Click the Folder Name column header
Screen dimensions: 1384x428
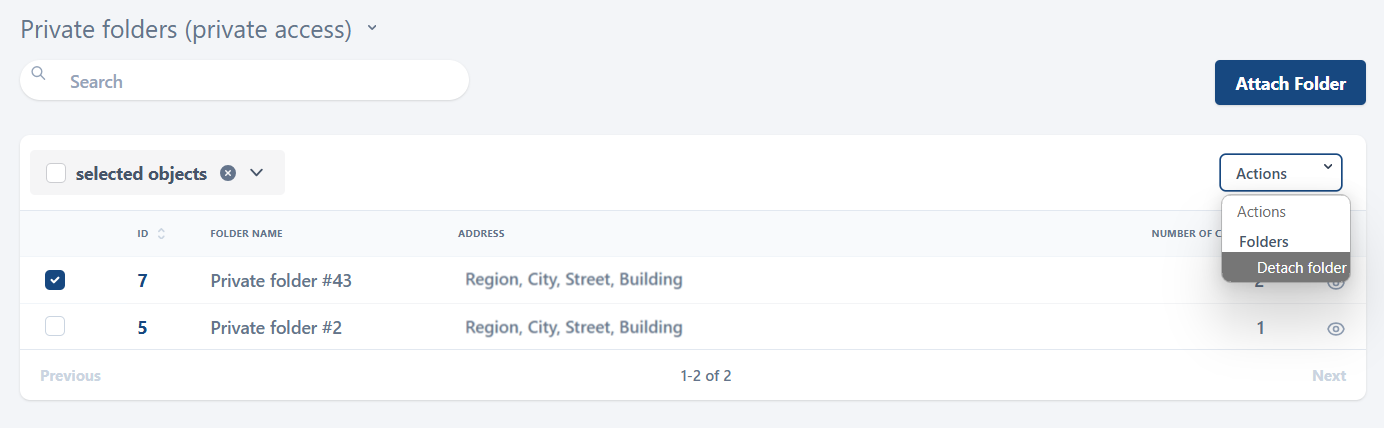[246, 234]
